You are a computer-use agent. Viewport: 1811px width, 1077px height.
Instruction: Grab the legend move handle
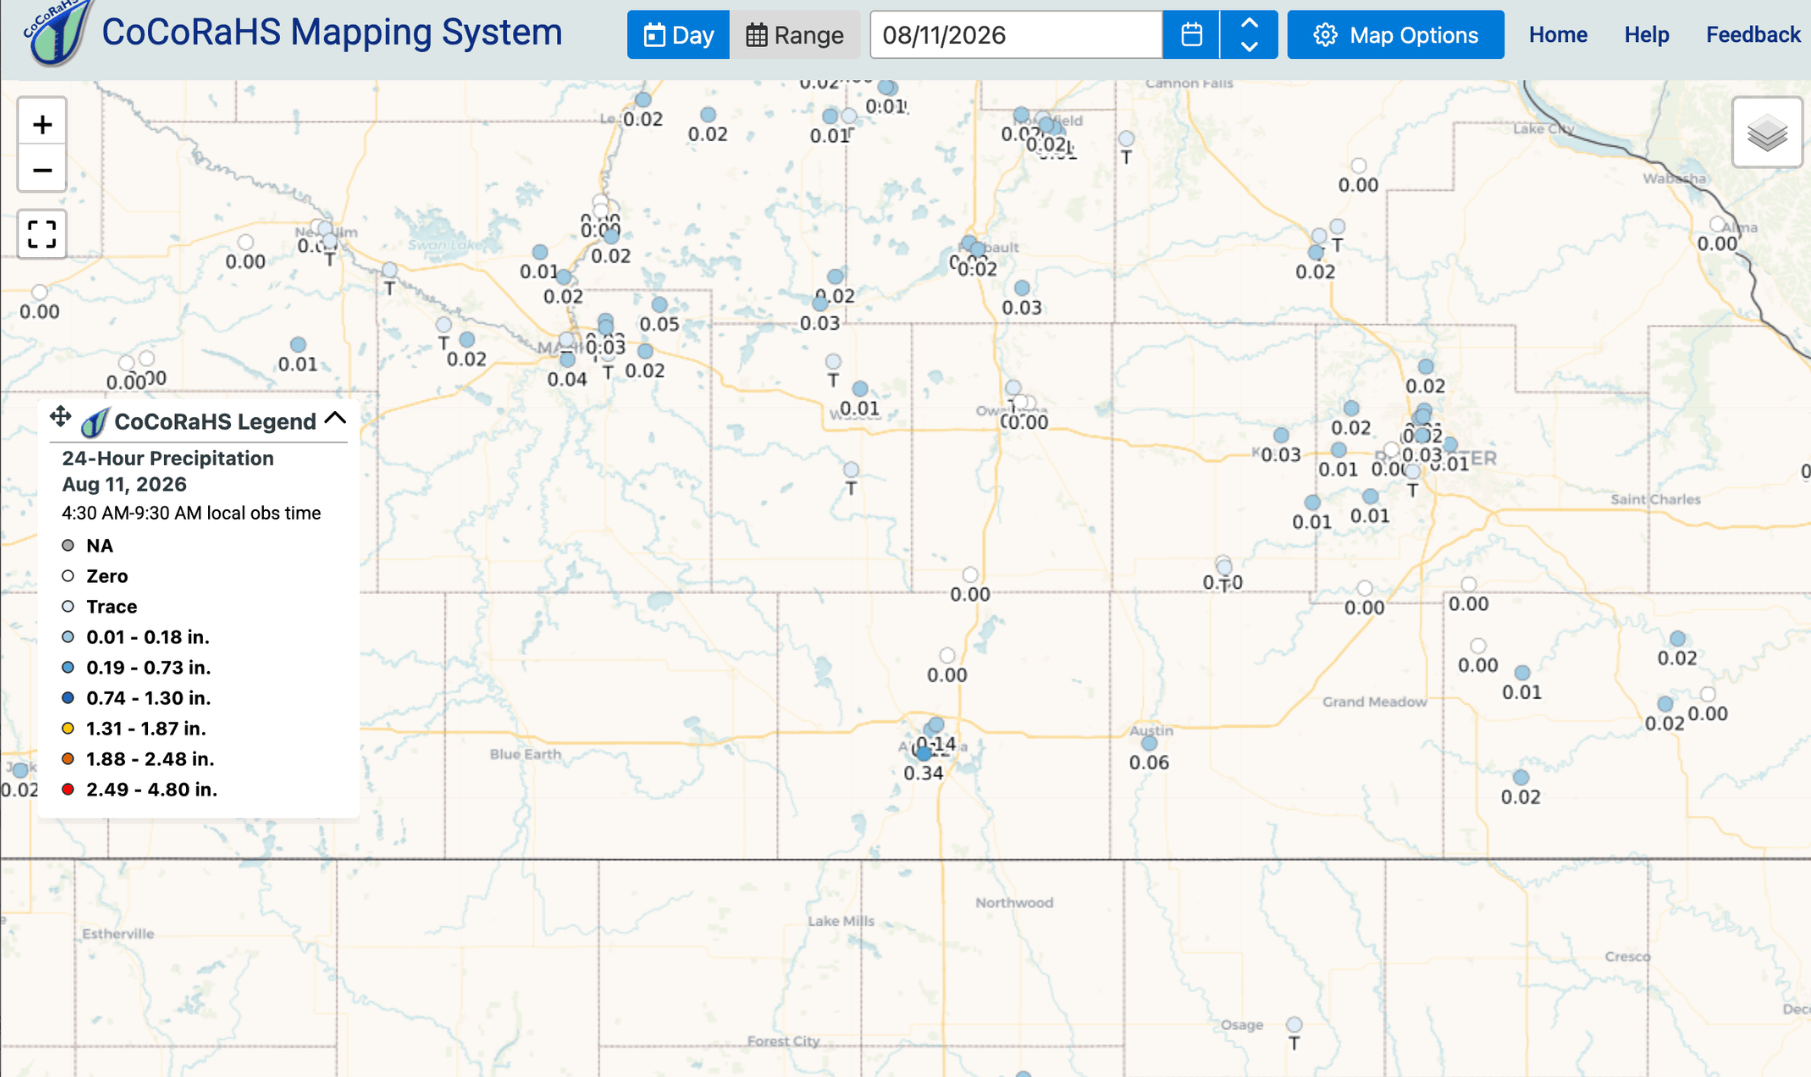pyautogui.click(x=60, y=416)
